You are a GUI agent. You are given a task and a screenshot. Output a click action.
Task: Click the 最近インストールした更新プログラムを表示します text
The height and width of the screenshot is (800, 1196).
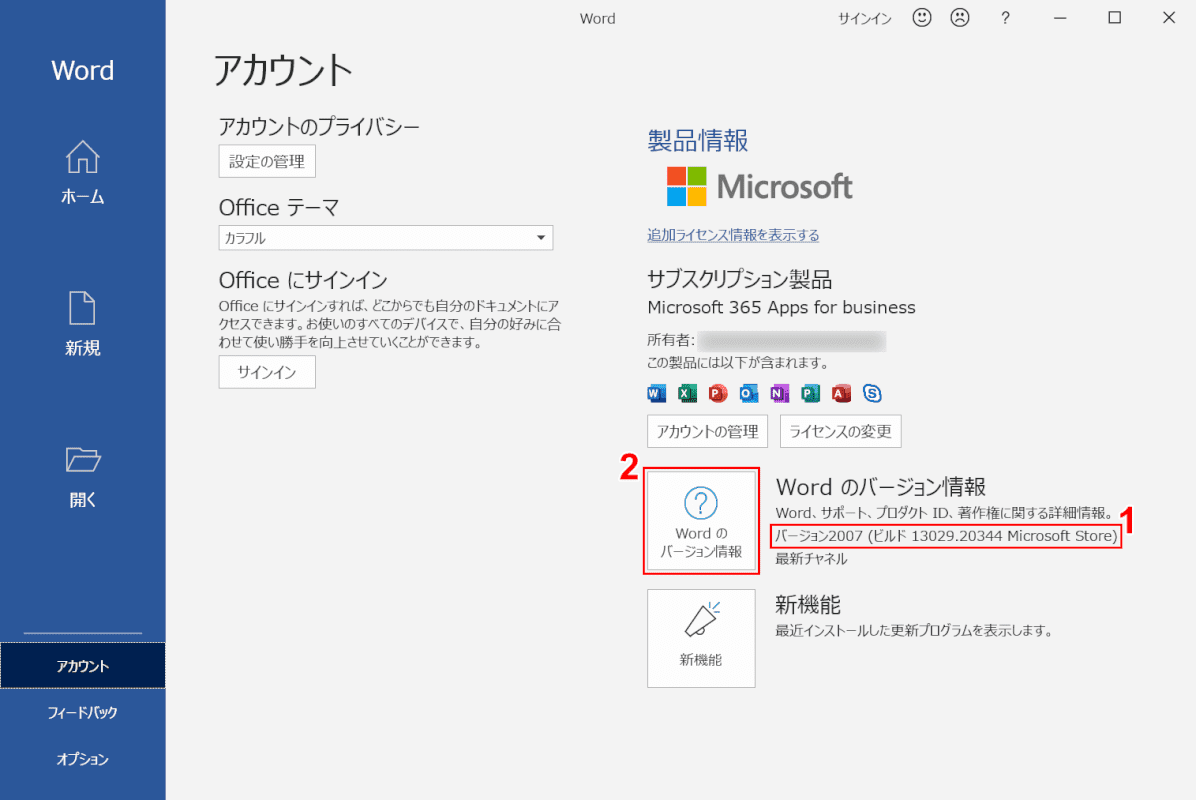click(914, 631)
